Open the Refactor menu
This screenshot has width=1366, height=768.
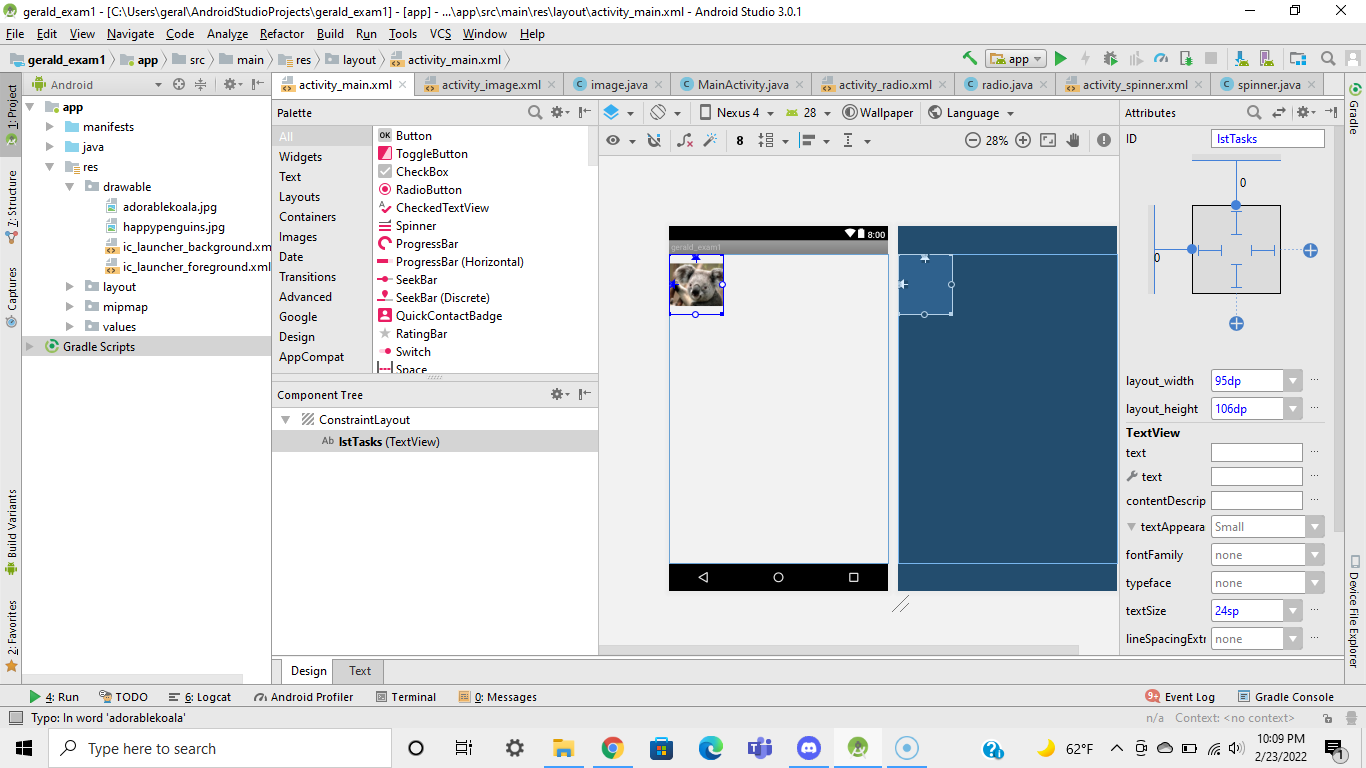(x=284, y=33)
